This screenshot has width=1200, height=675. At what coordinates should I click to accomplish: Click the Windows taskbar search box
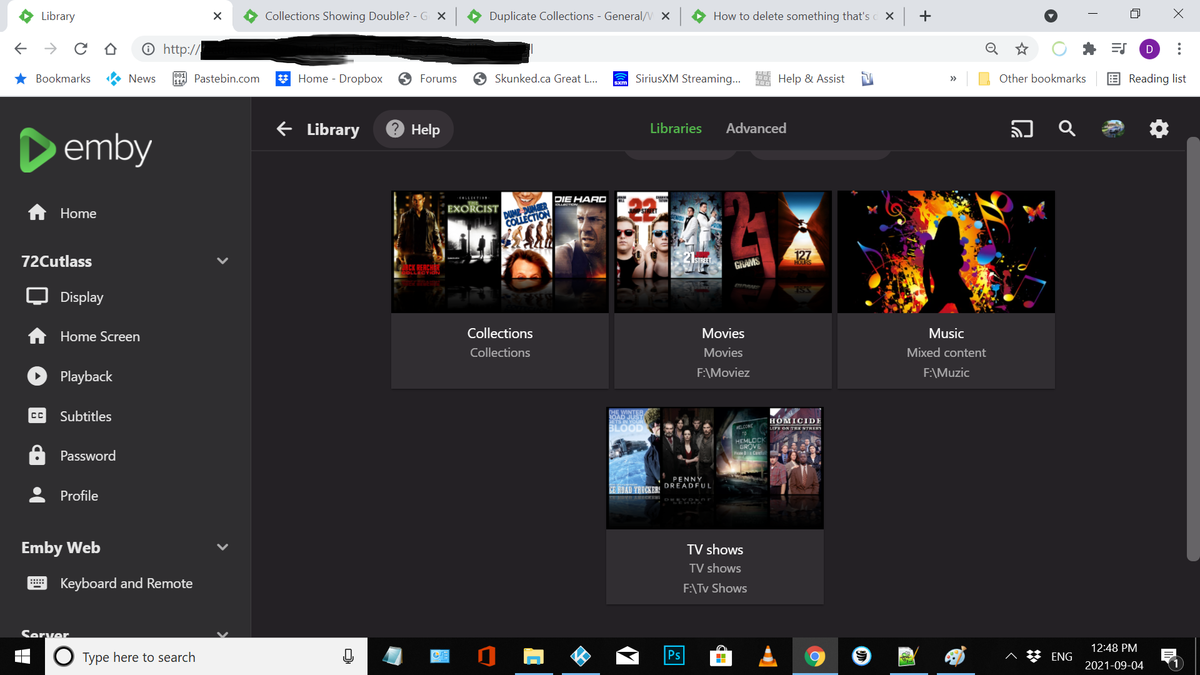tap(205, 657)
